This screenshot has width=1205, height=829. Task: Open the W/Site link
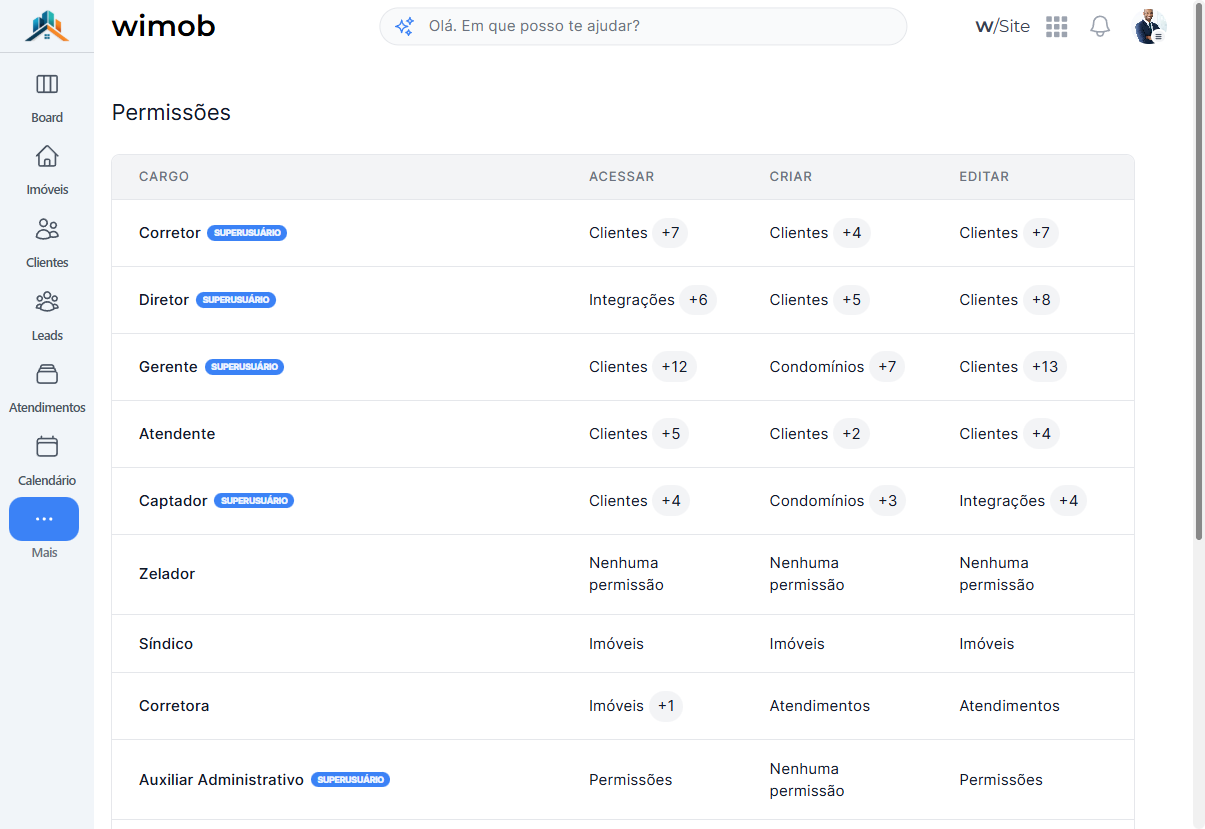tap(1002, 27)
